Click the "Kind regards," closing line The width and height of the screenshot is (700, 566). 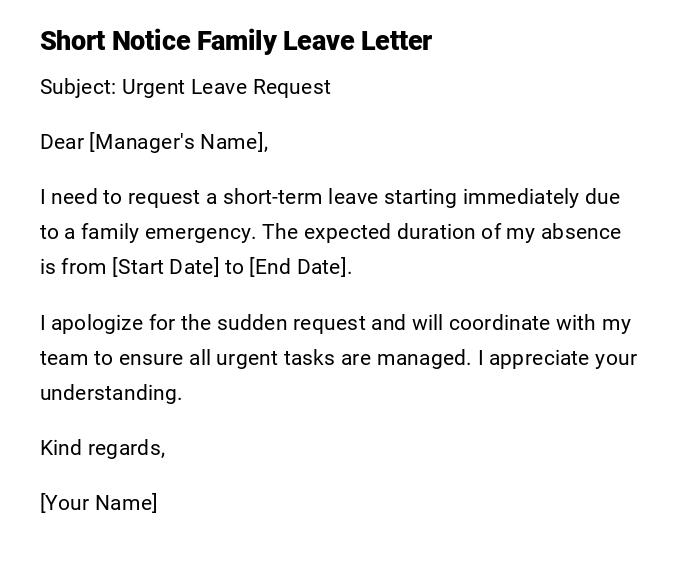coord(102,448)
